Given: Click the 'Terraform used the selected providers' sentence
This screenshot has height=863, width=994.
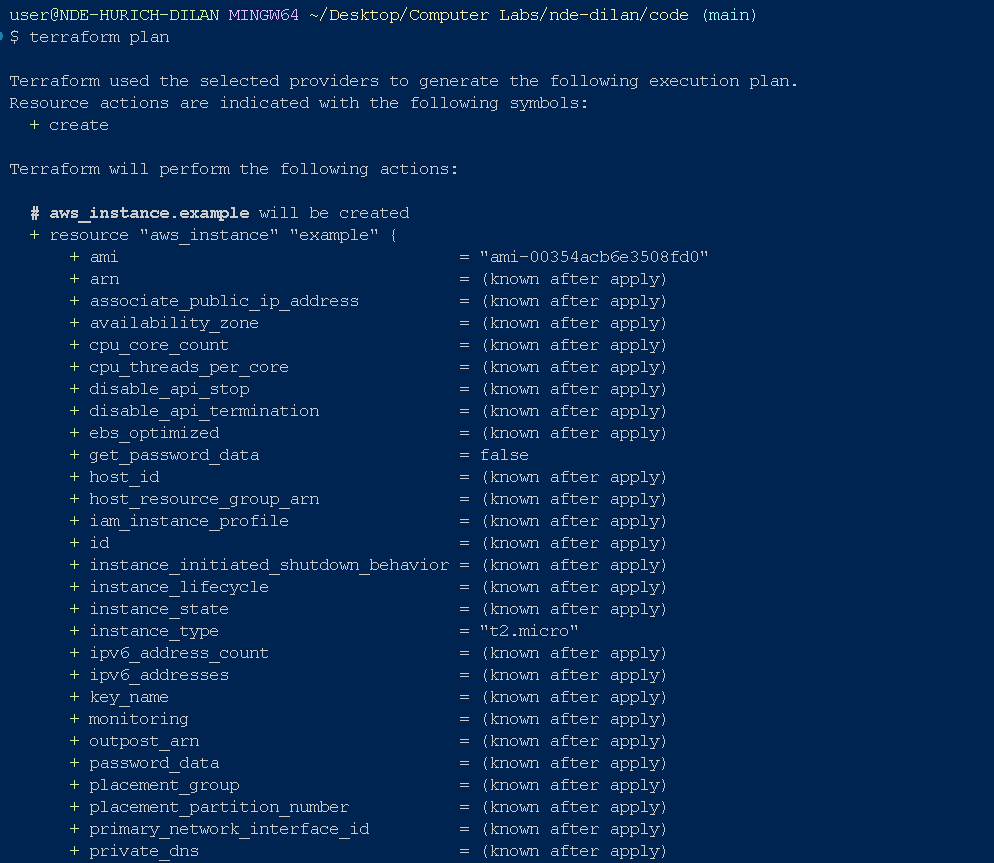Looking at the screenshot, I should 404,81.
